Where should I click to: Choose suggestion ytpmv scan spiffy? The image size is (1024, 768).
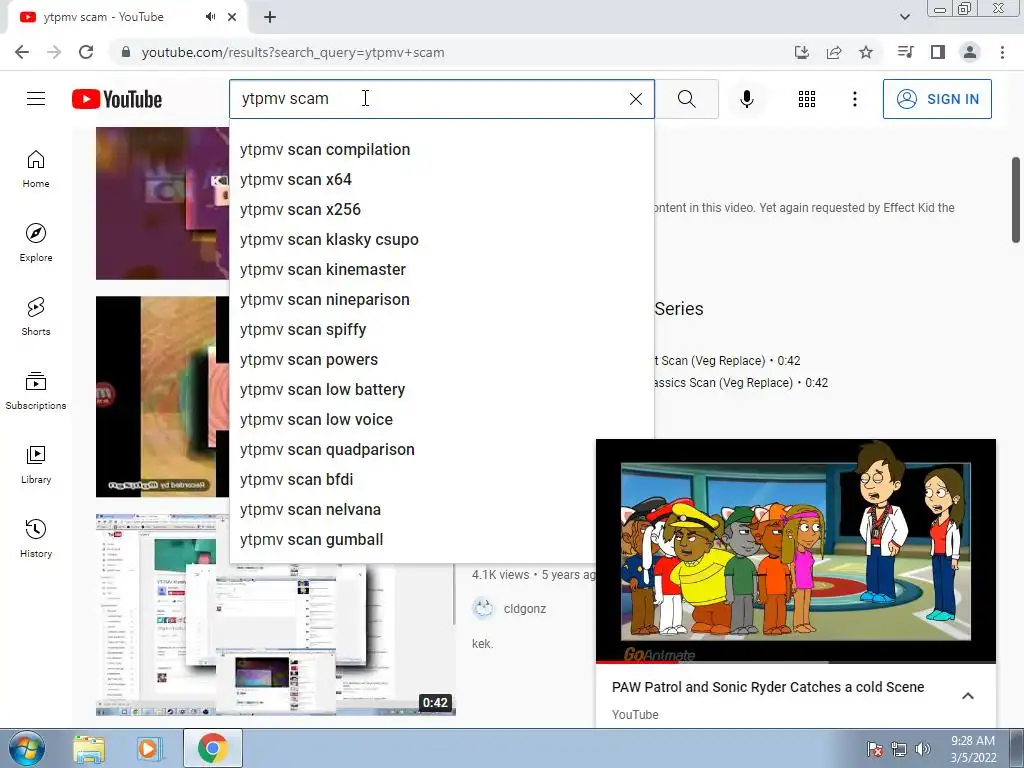441,330
